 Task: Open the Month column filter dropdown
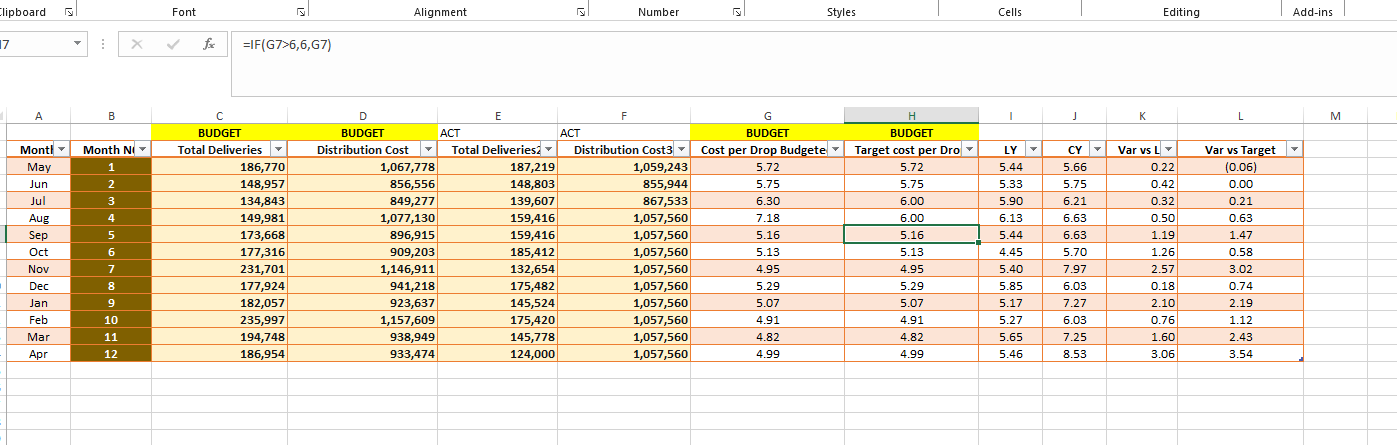pyautogui.click(x=61, y=149)
